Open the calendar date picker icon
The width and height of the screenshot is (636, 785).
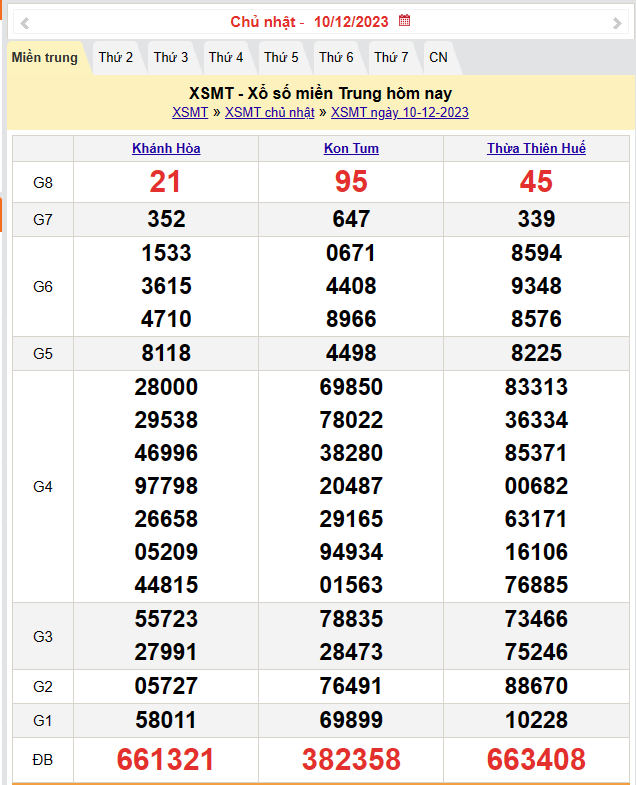404,21
